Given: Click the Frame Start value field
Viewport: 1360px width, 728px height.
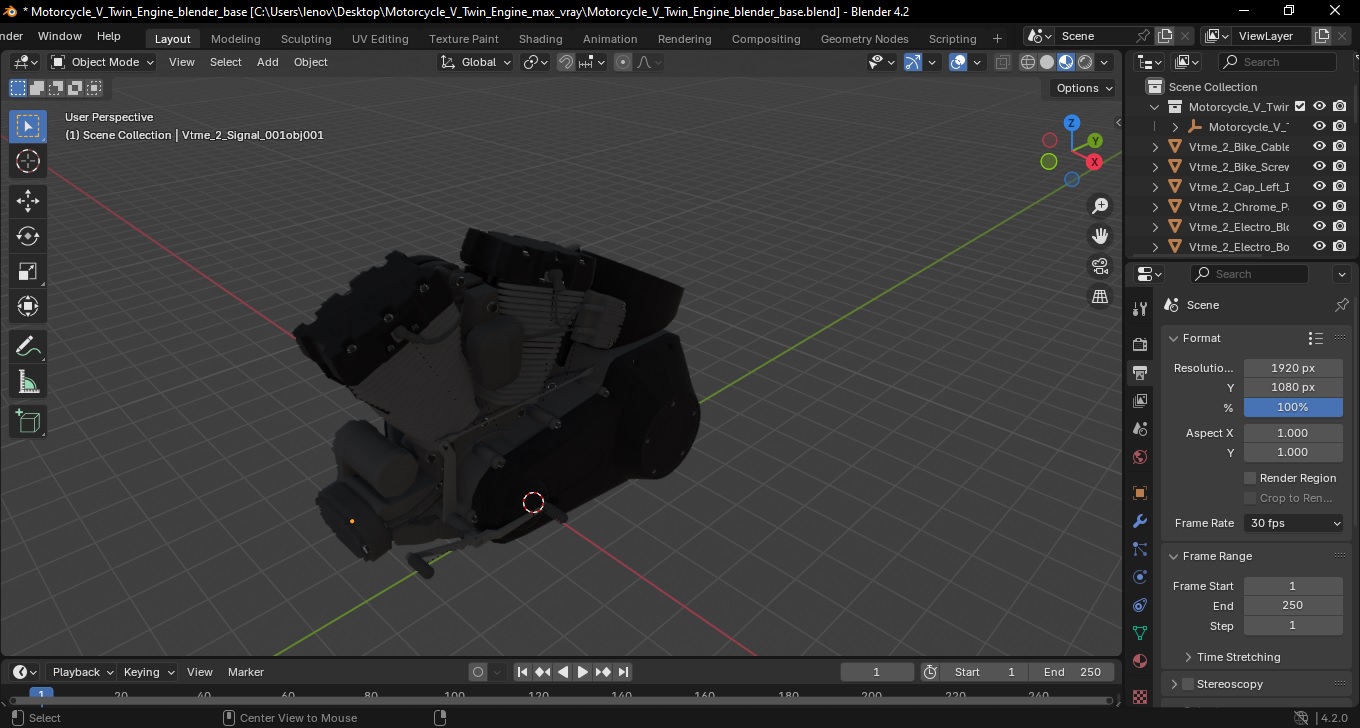Looking at the screenshot, I should click(x=1293, y=586).
